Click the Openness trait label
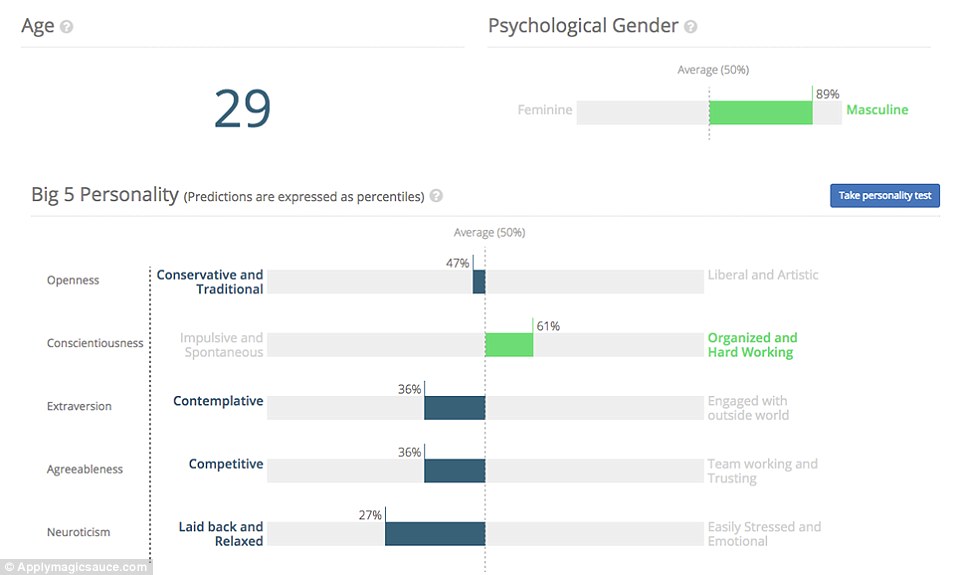The height and width of the screenshot is (575, 962). (x=73, y=281)
